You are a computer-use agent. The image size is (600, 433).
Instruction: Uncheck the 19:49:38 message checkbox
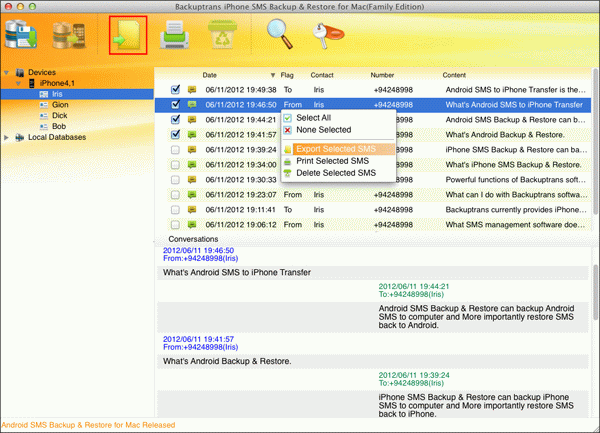[x=175, y=90]
